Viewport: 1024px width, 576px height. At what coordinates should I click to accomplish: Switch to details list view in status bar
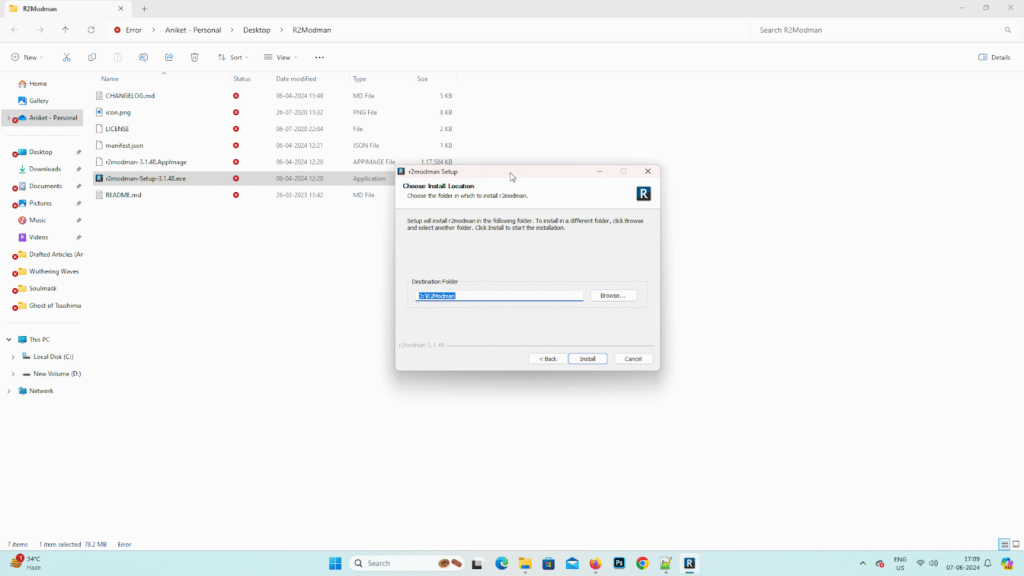pos(1004,544)
